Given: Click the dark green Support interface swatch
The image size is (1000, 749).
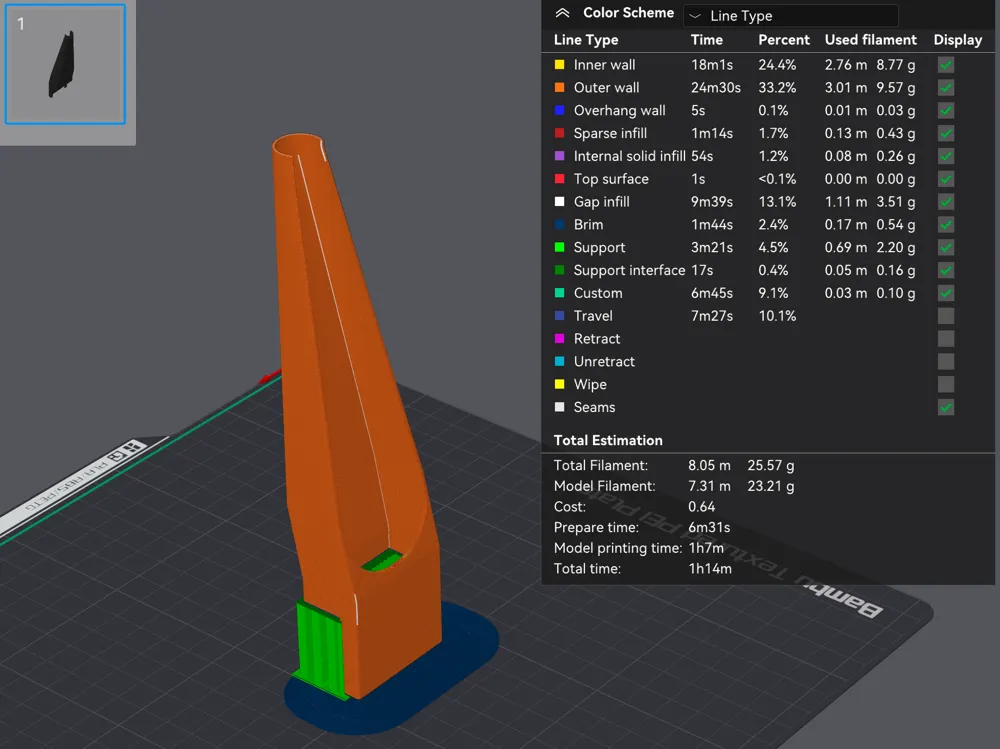Looking at the screenshot, I should [x=559, y=271].
